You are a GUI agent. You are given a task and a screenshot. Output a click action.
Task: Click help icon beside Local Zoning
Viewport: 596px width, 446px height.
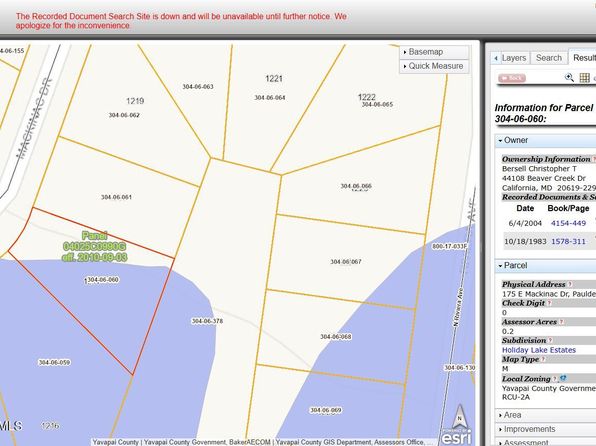pos(555,379)
